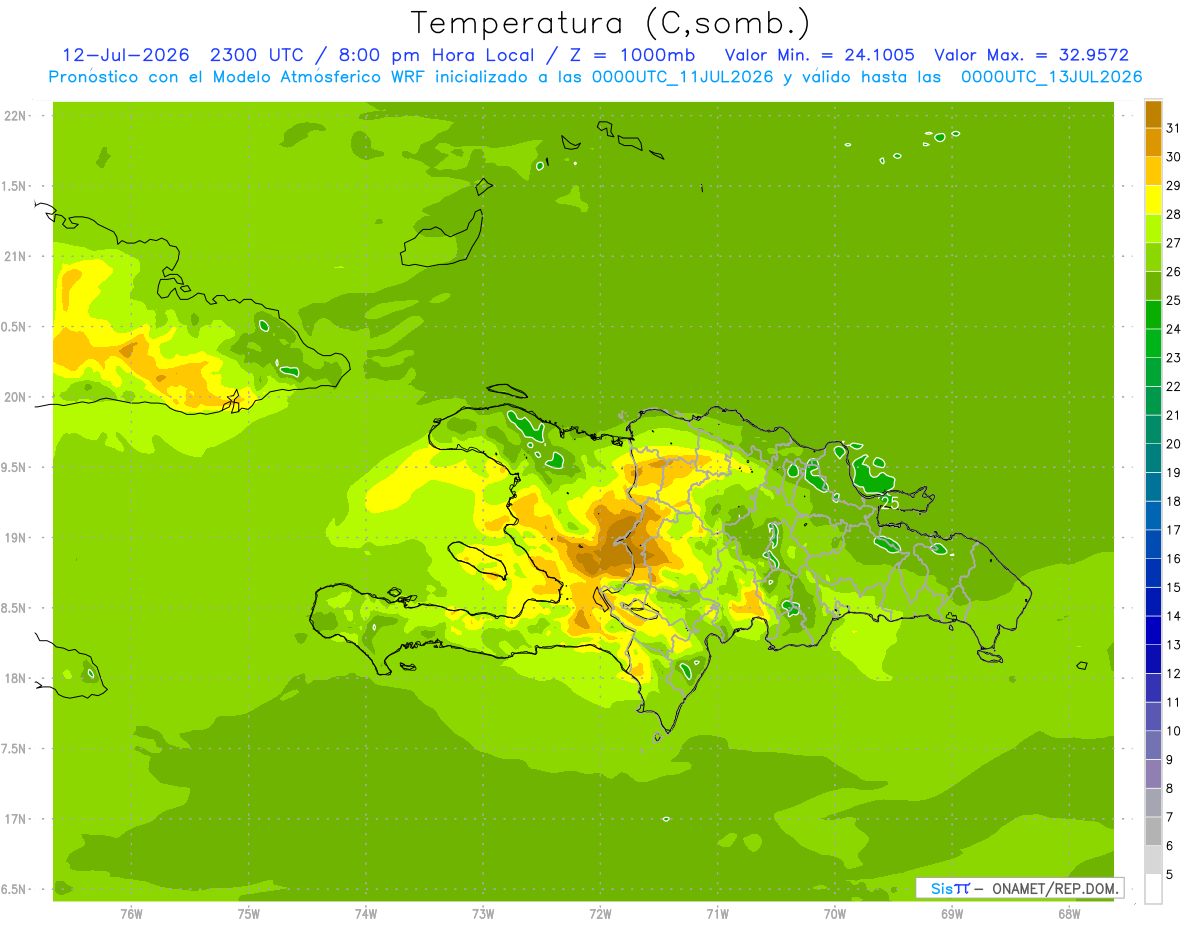Click the "75W" longitude label
This screenshot has width=1200, height=927.
tap(249, 913)
